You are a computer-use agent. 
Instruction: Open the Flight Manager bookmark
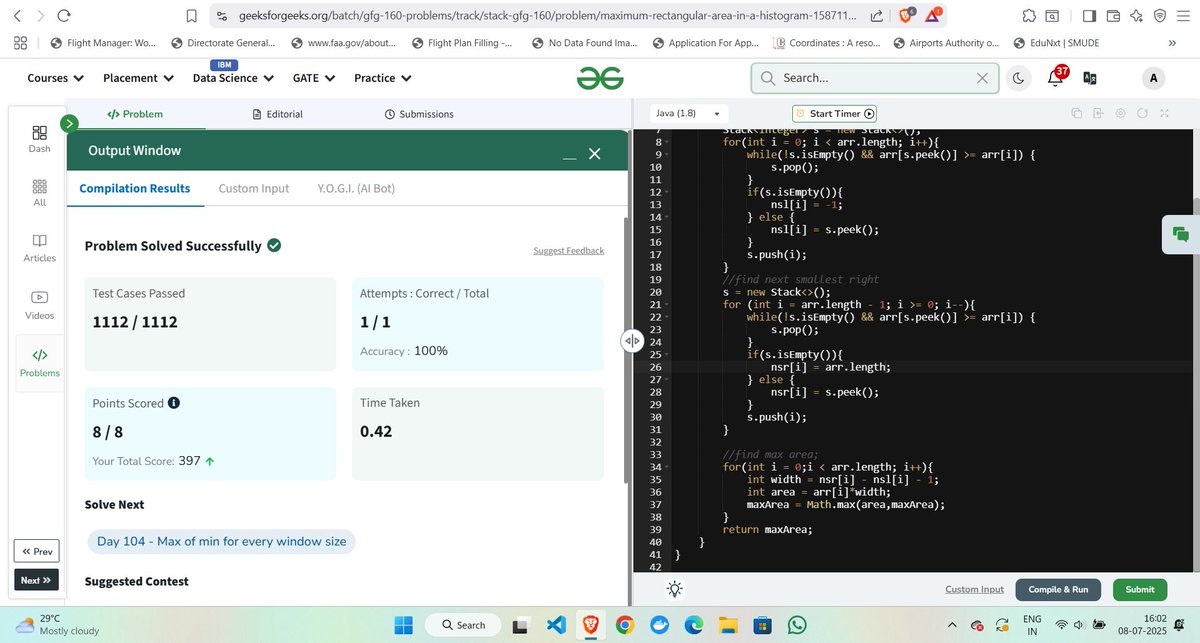click(102, 43)
